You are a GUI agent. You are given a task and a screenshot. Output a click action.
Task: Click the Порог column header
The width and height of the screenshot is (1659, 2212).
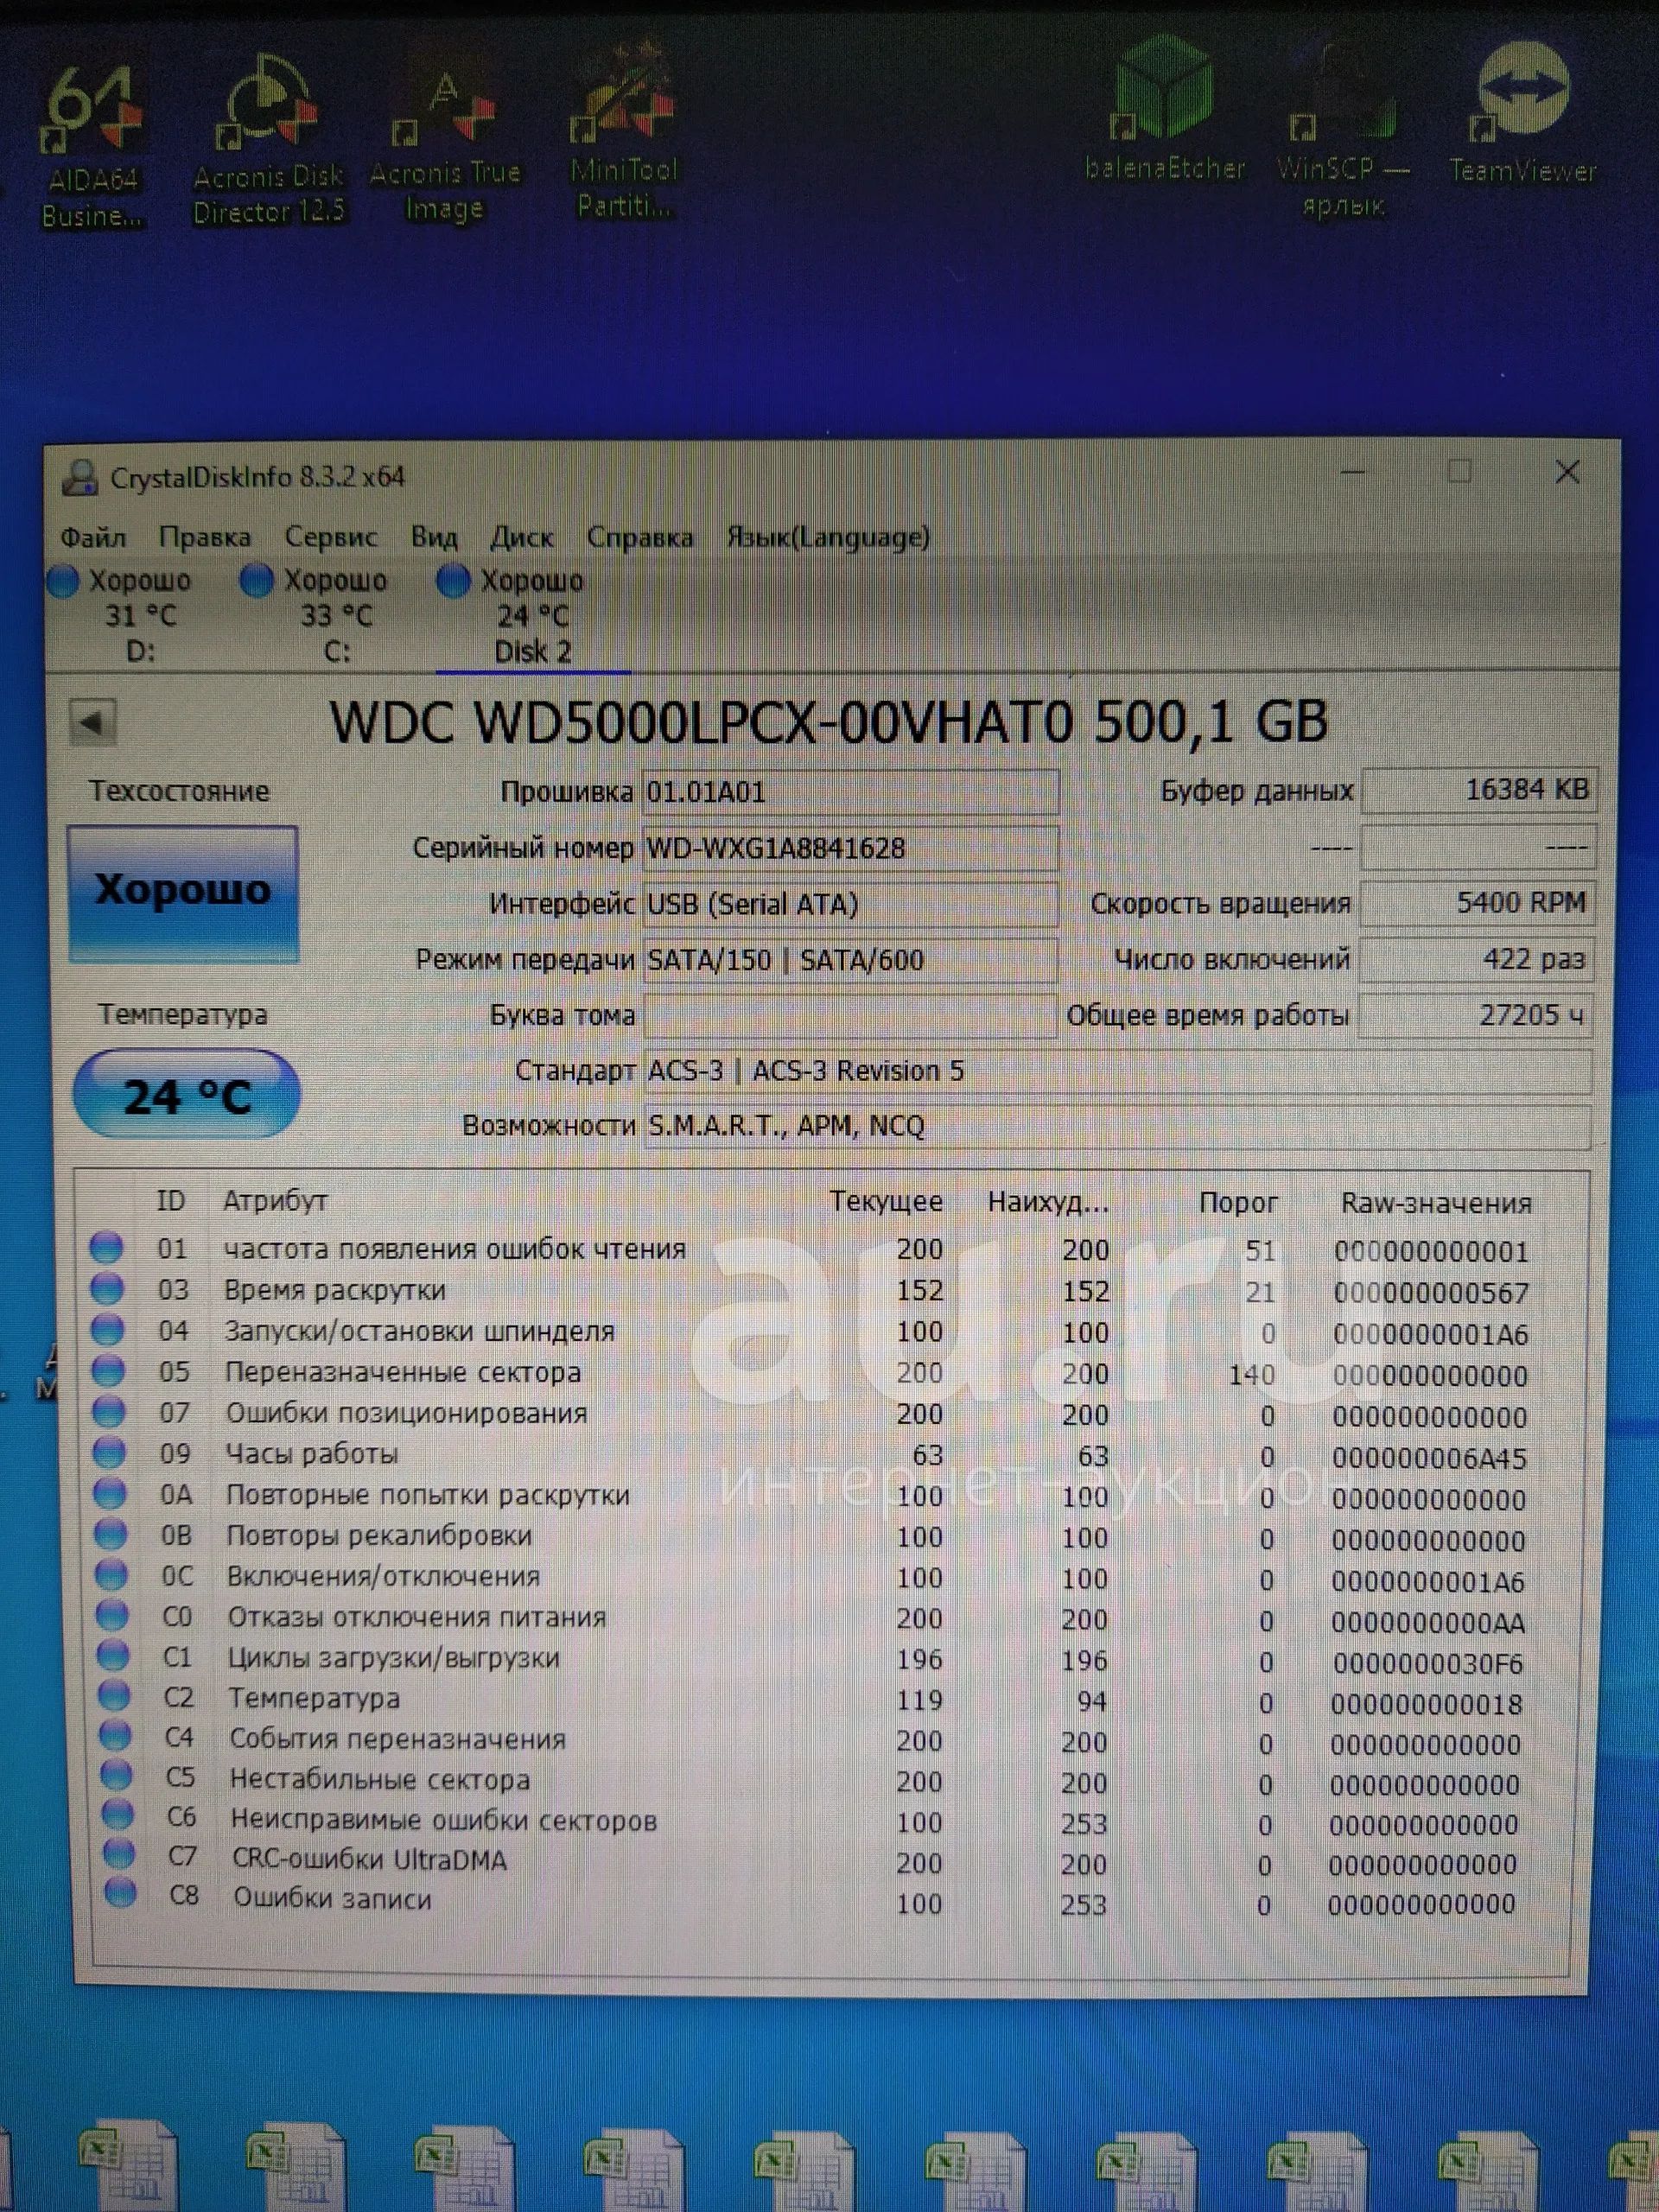(1238, 1202)
